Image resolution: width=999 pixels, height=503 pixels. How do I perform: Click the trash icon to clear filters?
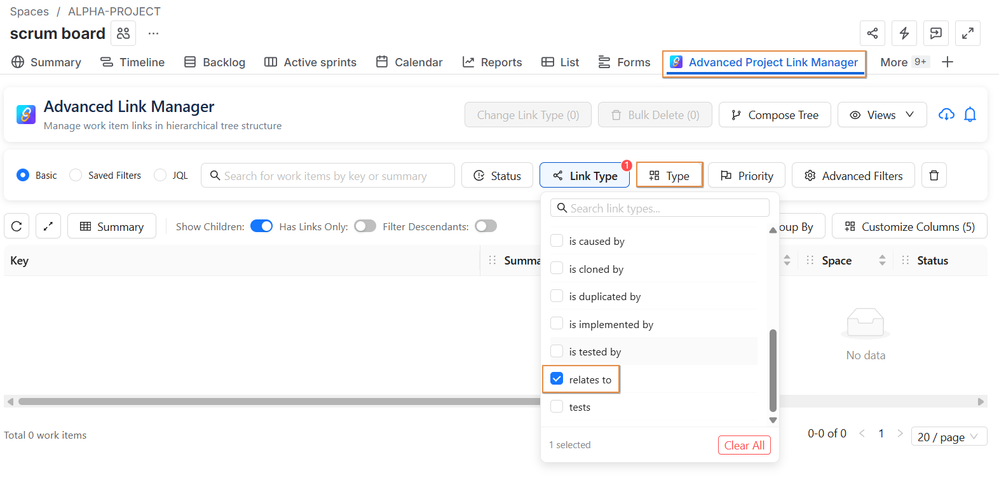[934, 175]
